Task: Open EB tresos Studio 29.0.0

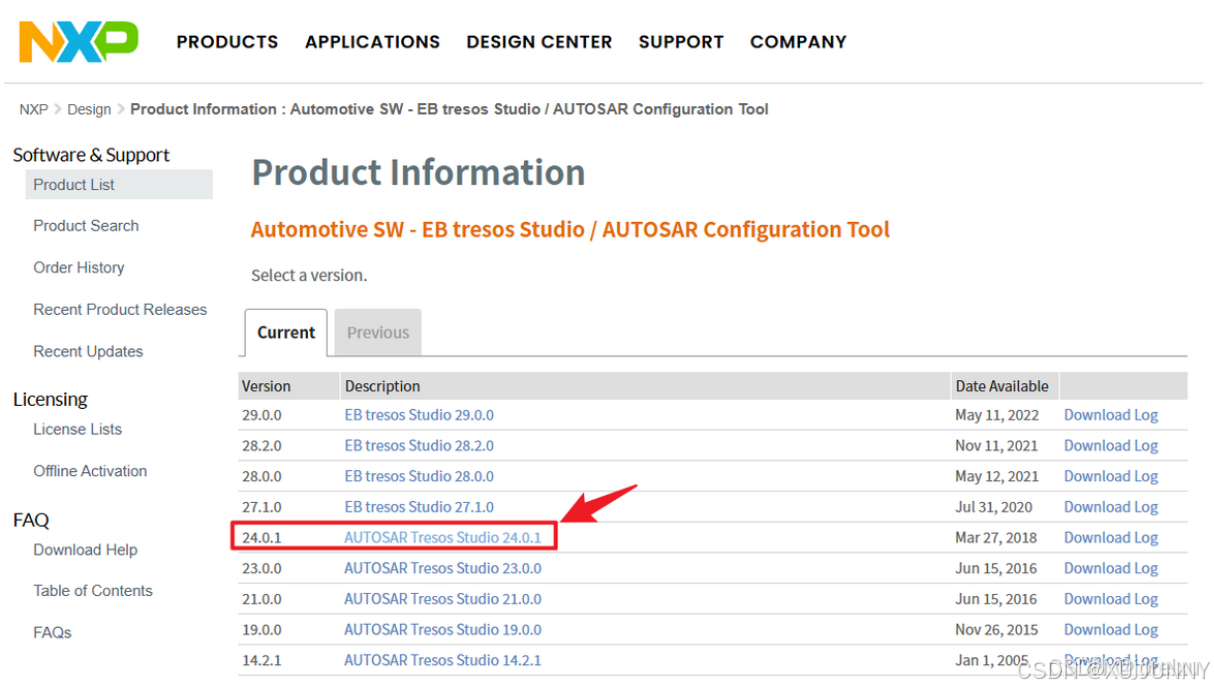Action: tap(419, 415)
